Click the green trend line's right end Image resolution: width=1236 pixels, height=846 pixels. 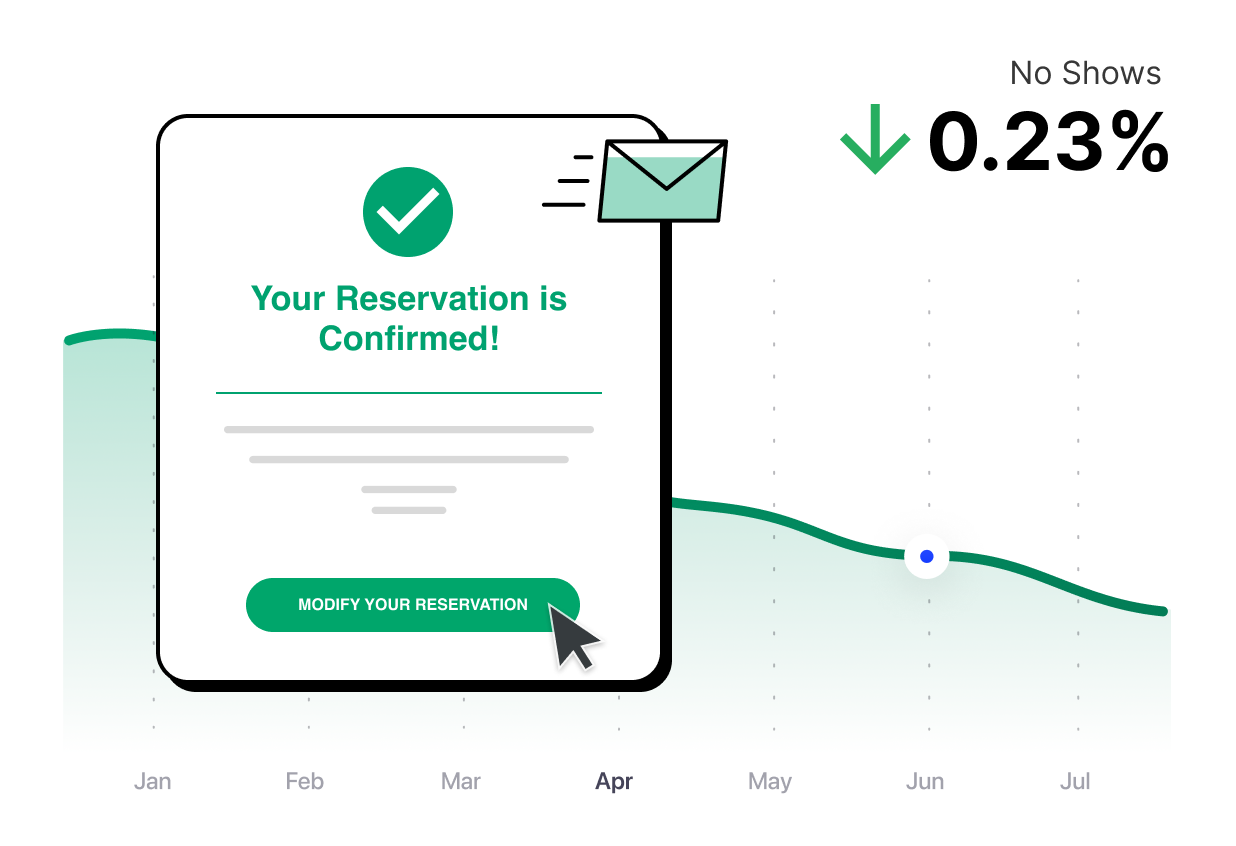point(1162,610)
